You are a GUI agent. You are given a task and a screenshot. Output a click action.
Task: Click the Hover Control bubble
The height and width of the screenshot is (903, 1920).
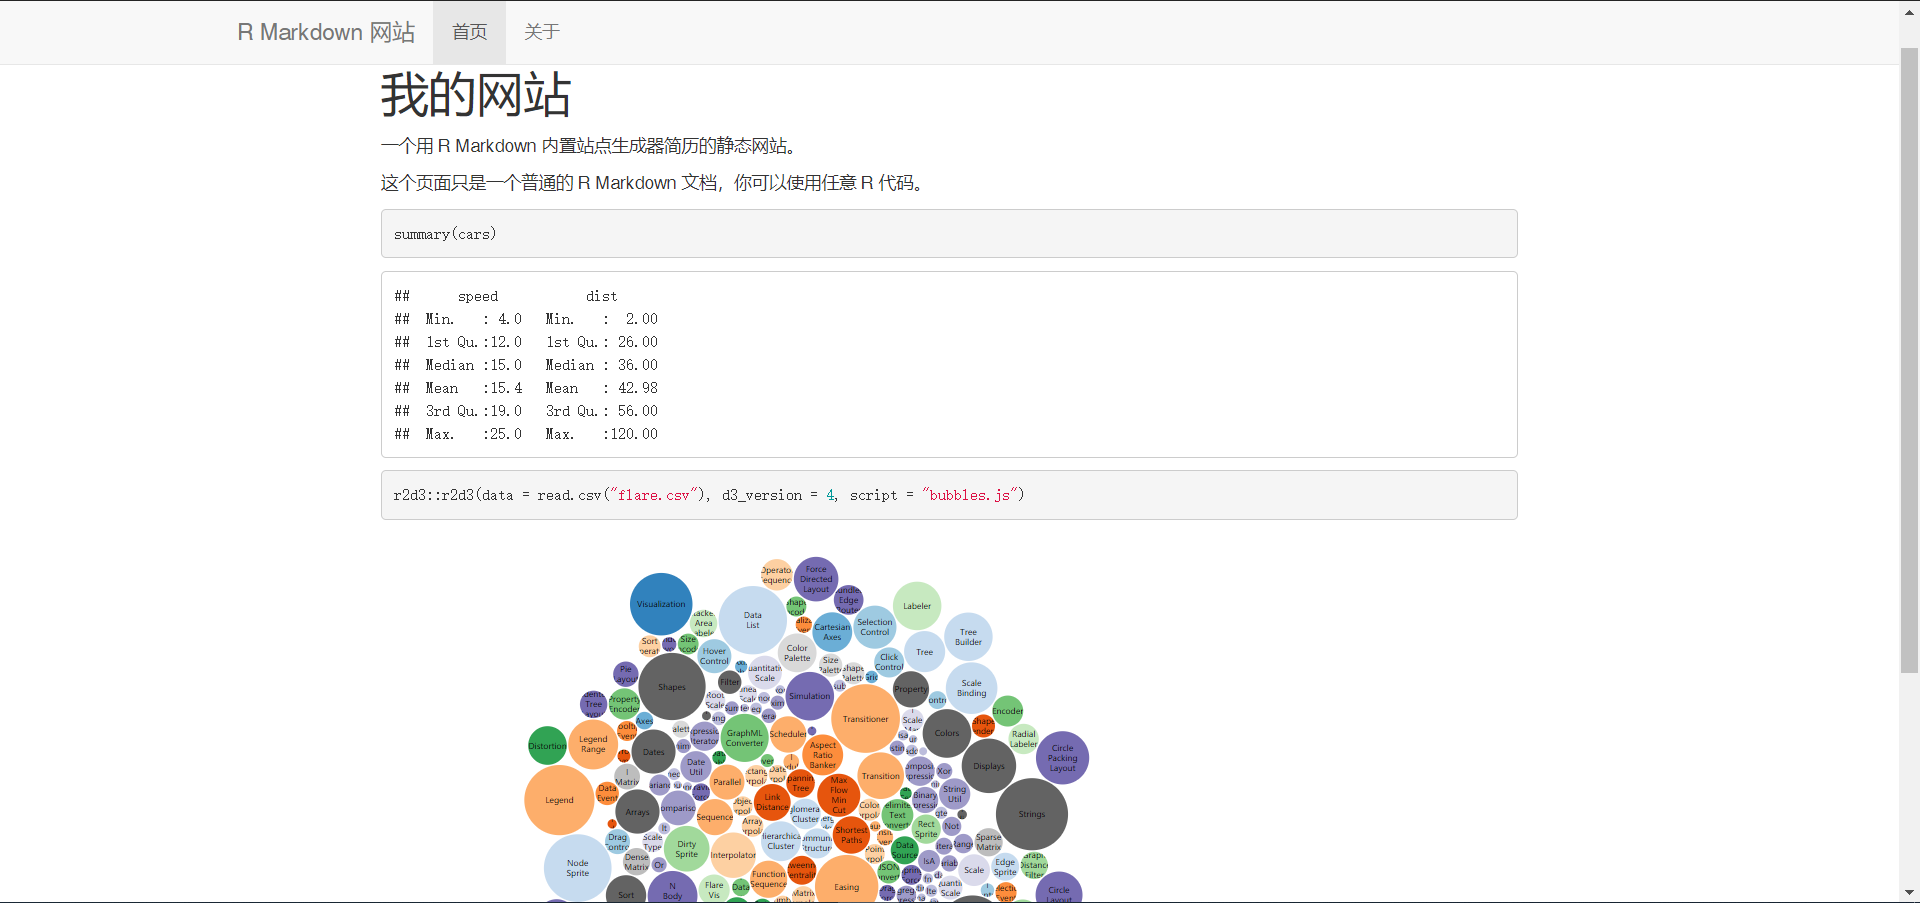[714, 656]
